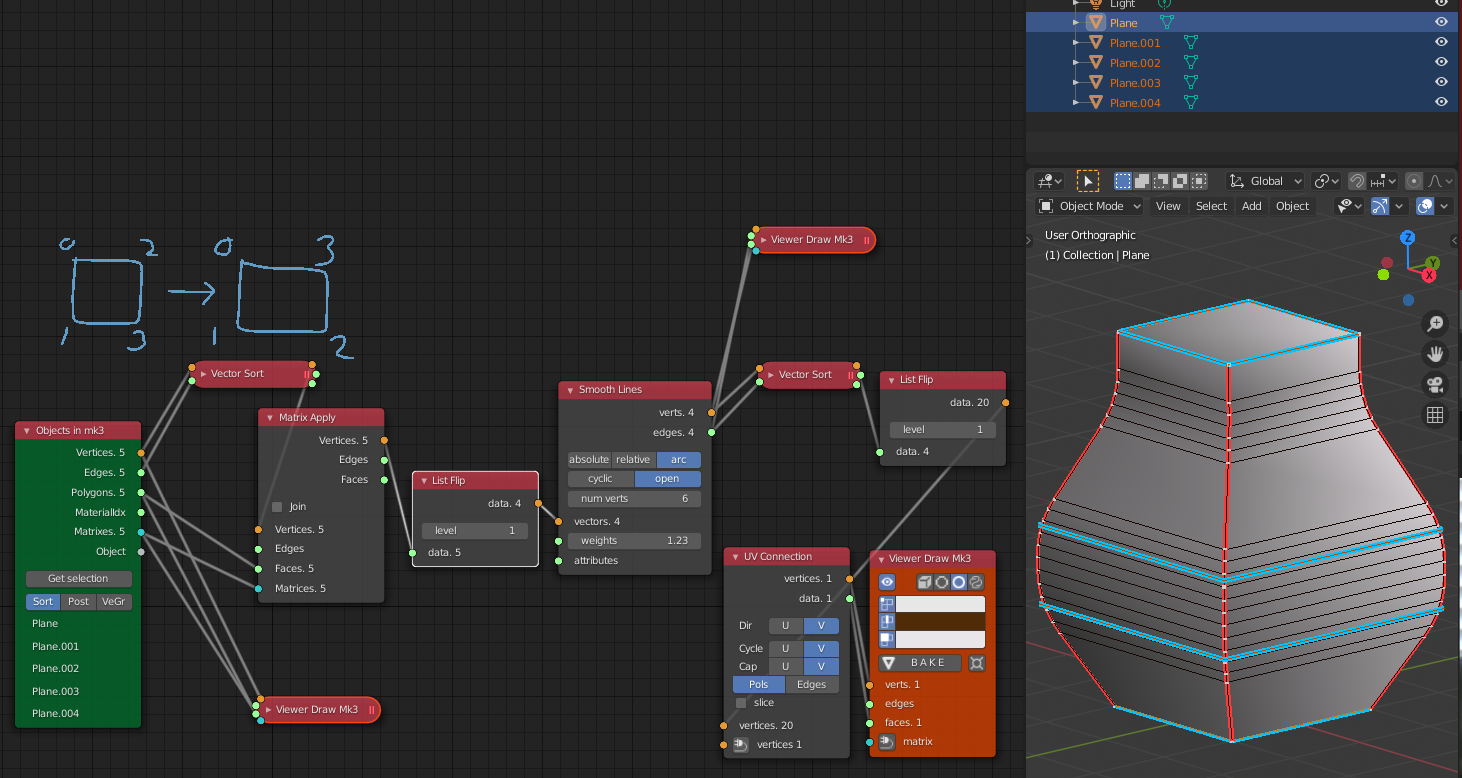Screen dimensions: 1462x778
Task: Toggle Viewer Draw Mk3 eye visibility button
Action: tap(887, 582)
